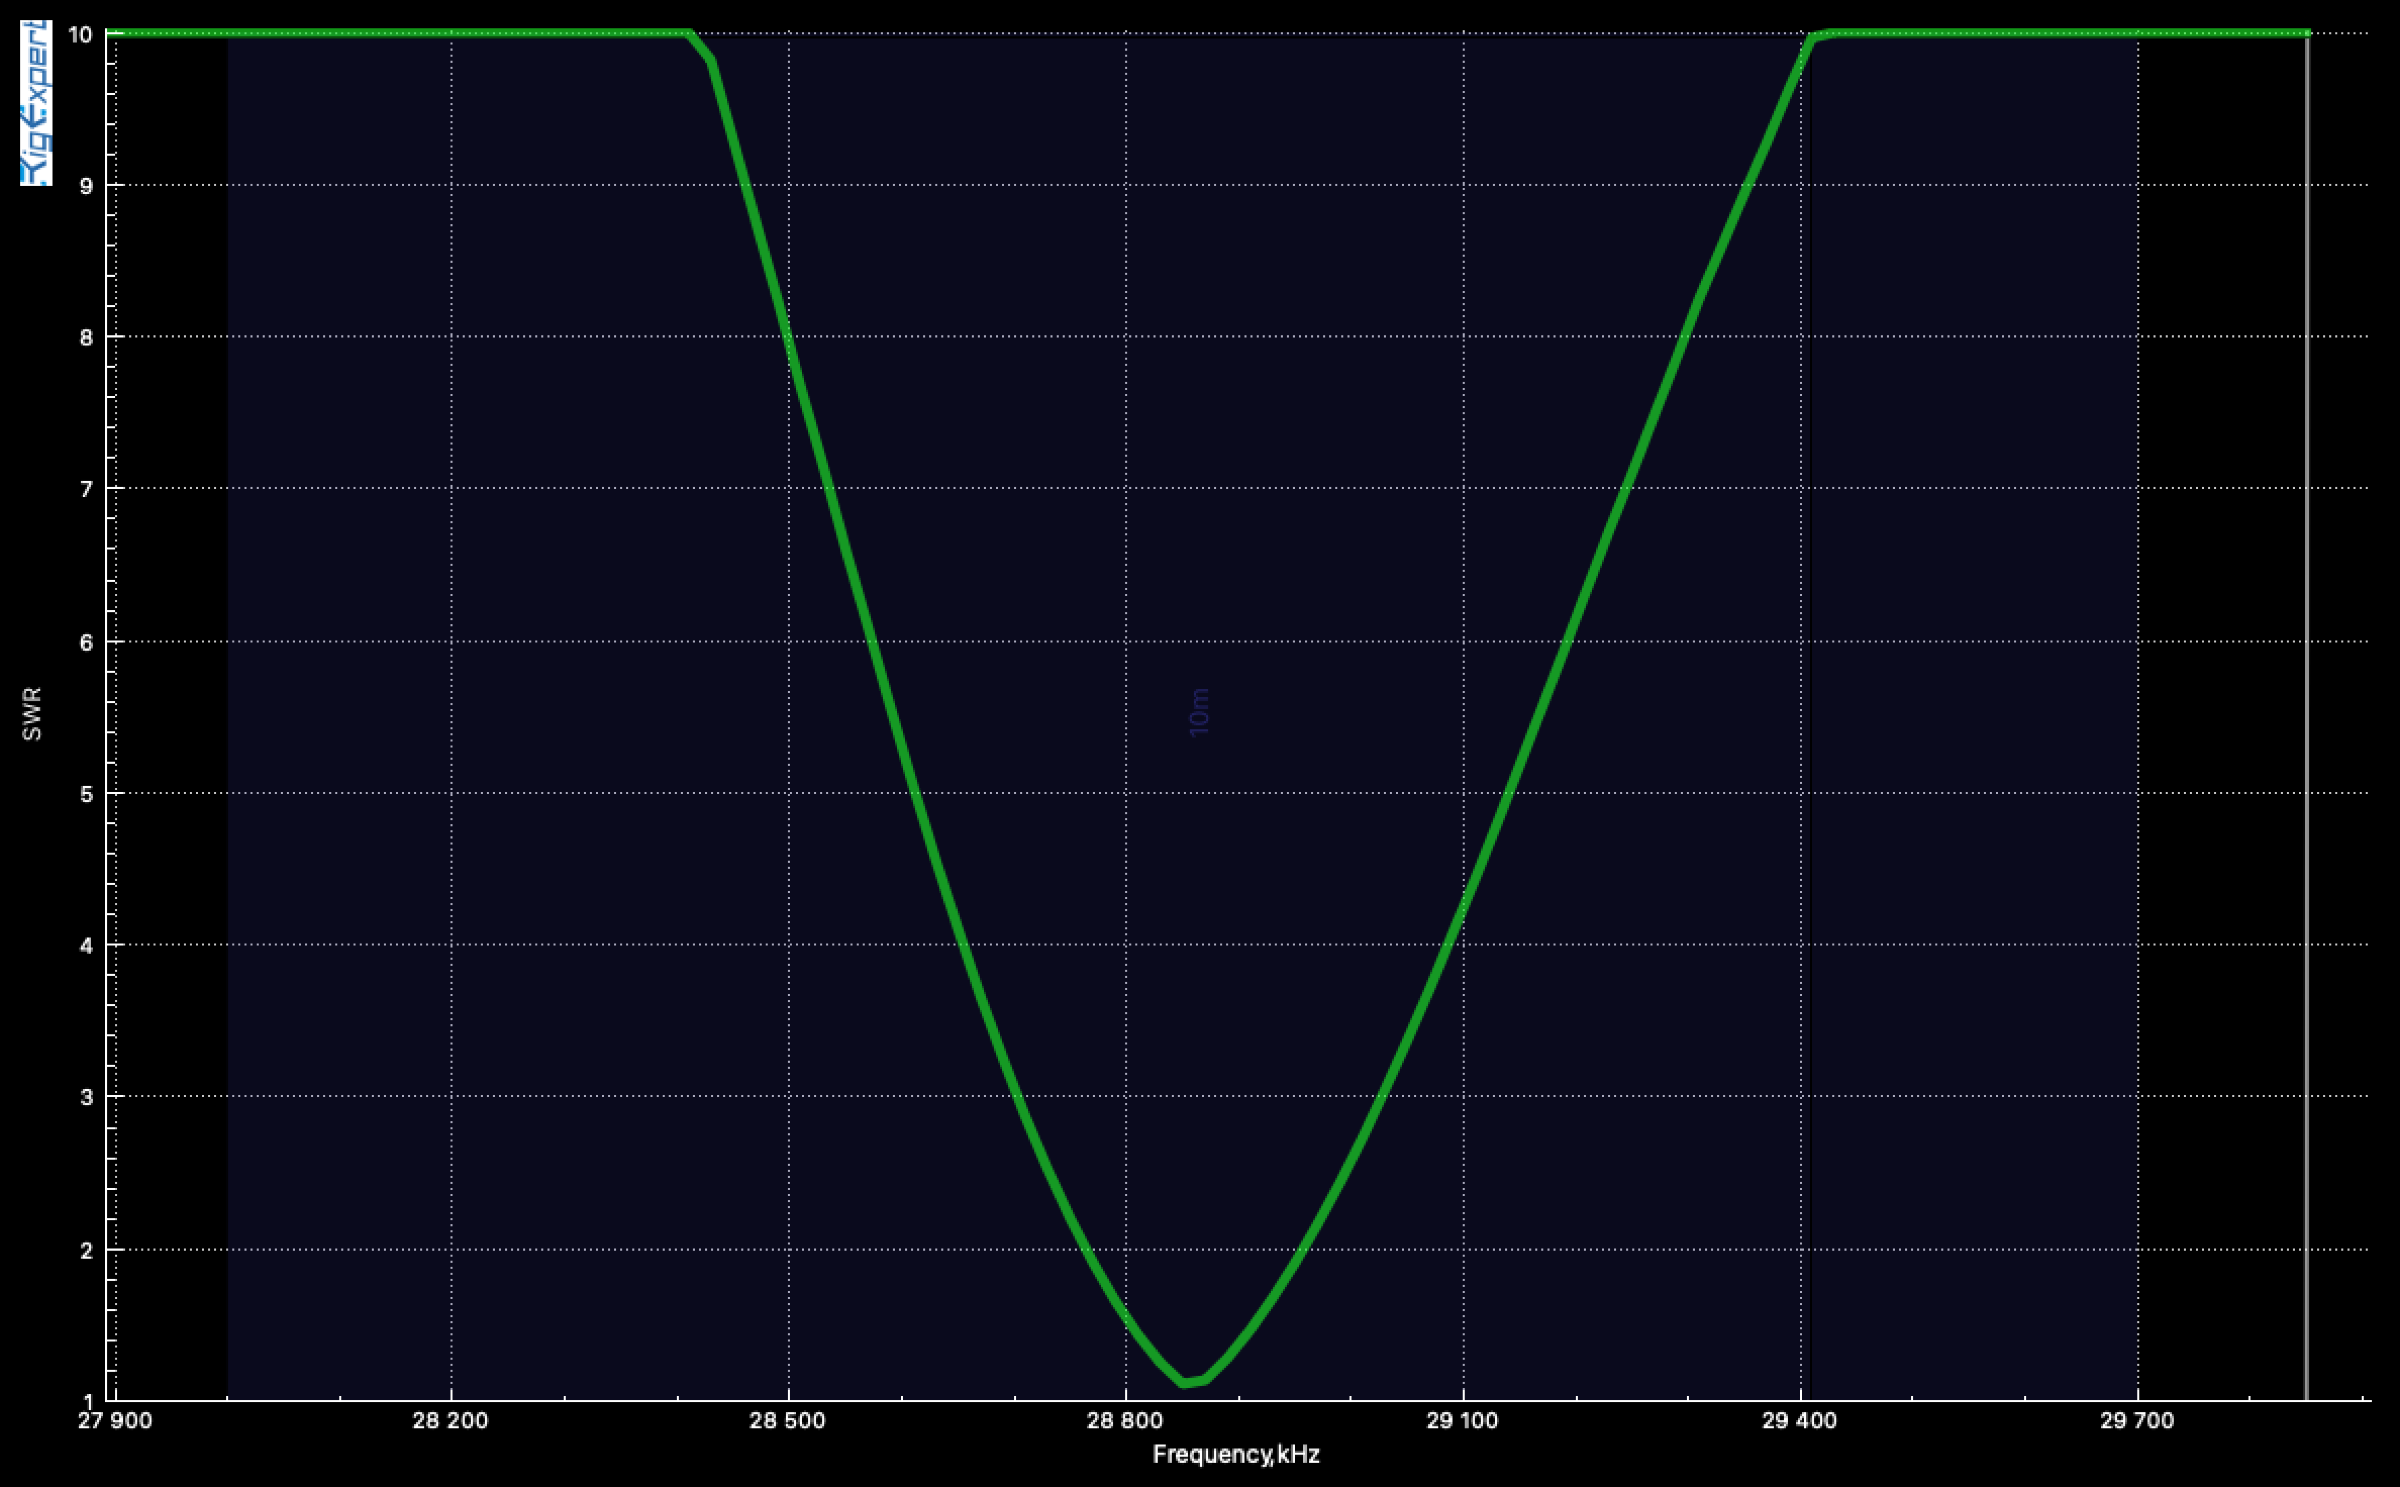Screen dimensions: 2400x1487
Task: Click the 28 500 frequency label
Action: (788, 1421)
